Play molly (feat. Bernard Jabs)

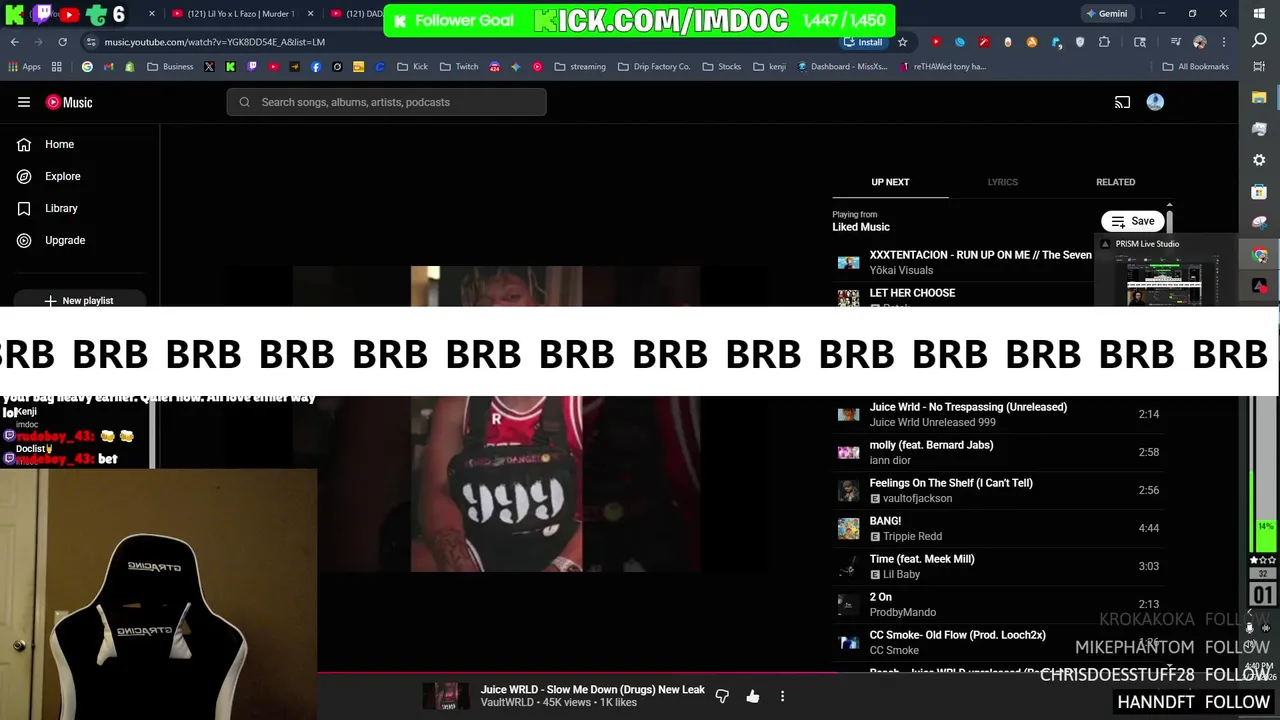point(1000,452)
